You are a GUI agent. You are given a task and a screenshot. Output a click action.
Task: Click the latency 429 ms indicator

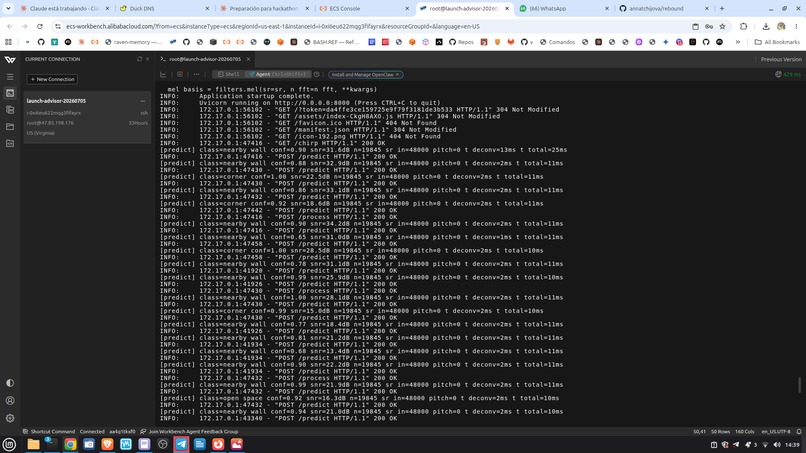coord(788,75)
